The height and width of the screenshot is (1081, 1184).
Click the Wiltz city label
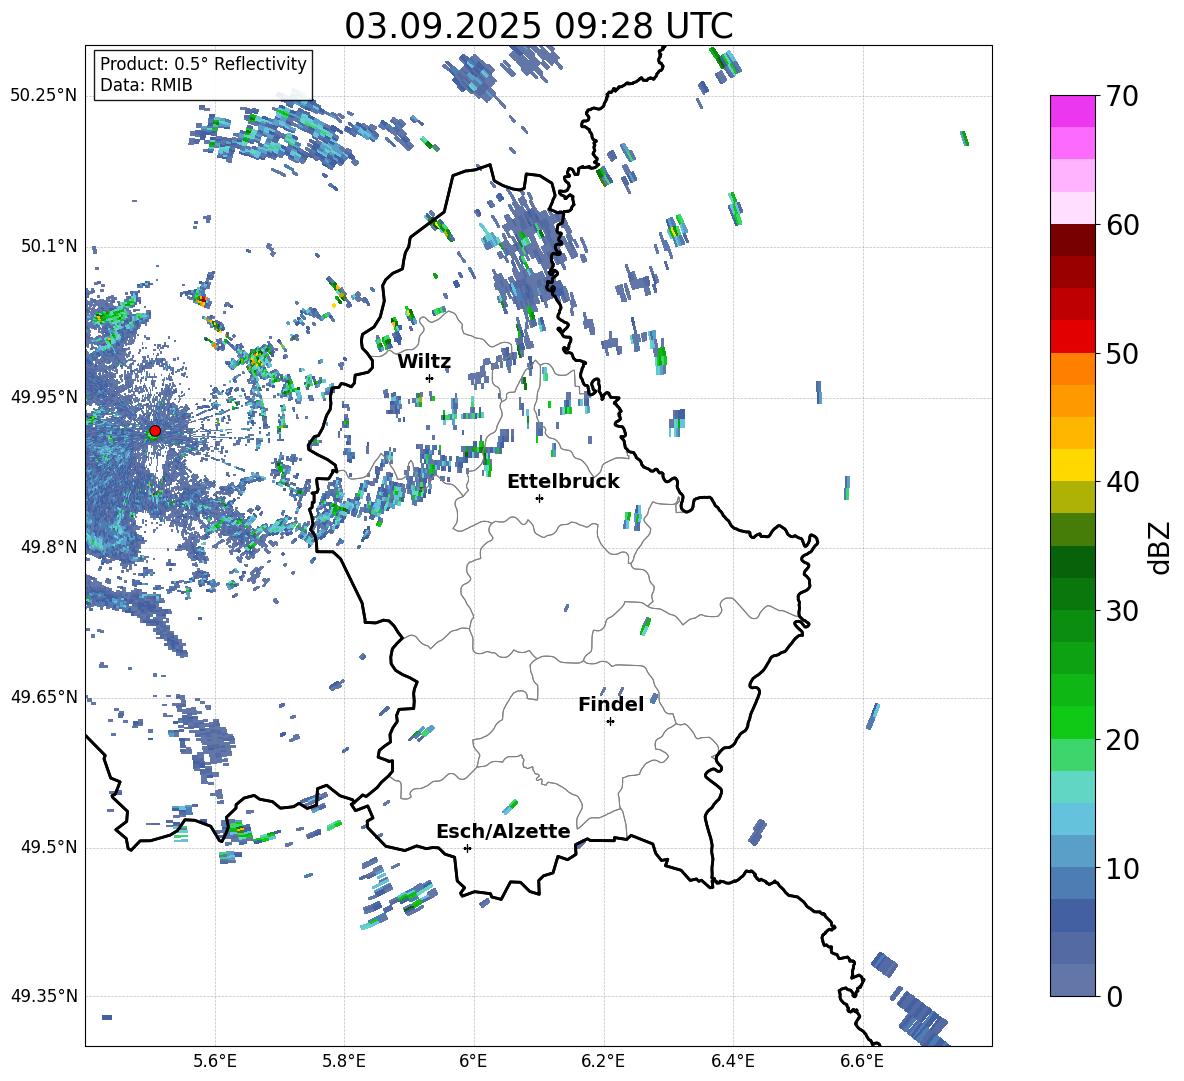(424, 362)
